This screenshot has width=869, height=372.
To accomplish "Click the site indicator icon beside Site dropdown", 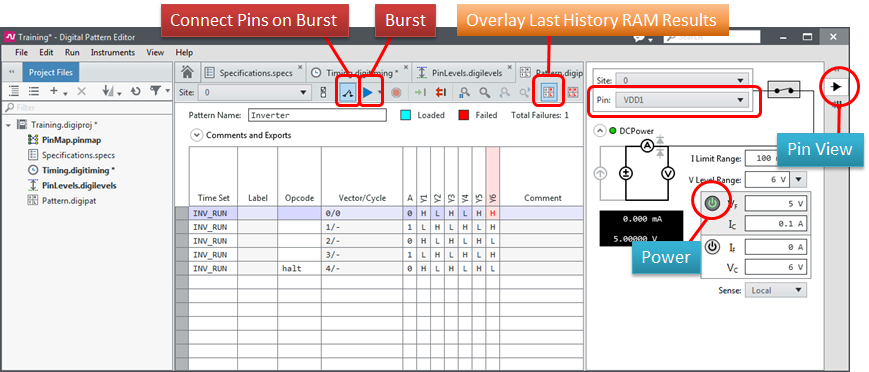I will coord(324,93).
